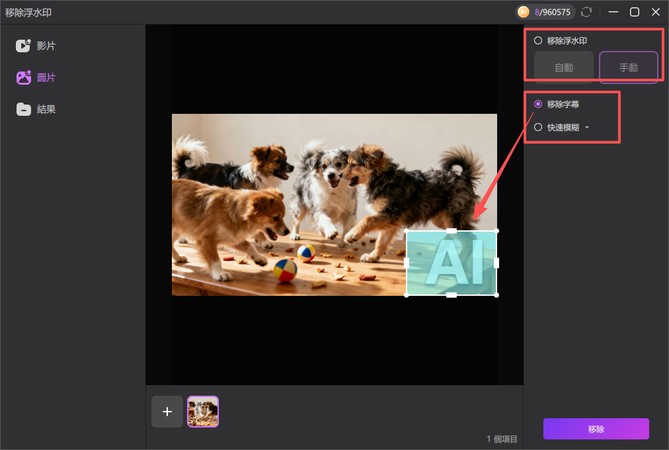Screen dimensions: 669x450
Task: Open the 結果 (Results) folder icon
Action: coord(23,109)
